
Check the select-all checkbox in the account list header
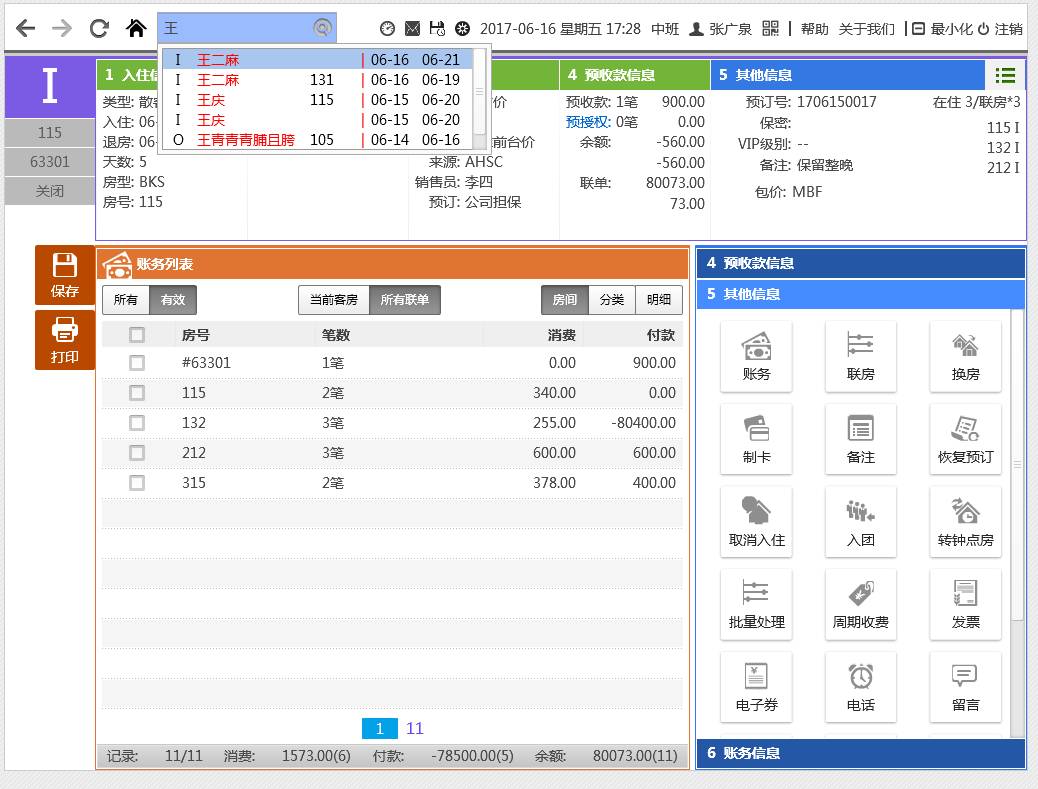[x=136, y=334]
